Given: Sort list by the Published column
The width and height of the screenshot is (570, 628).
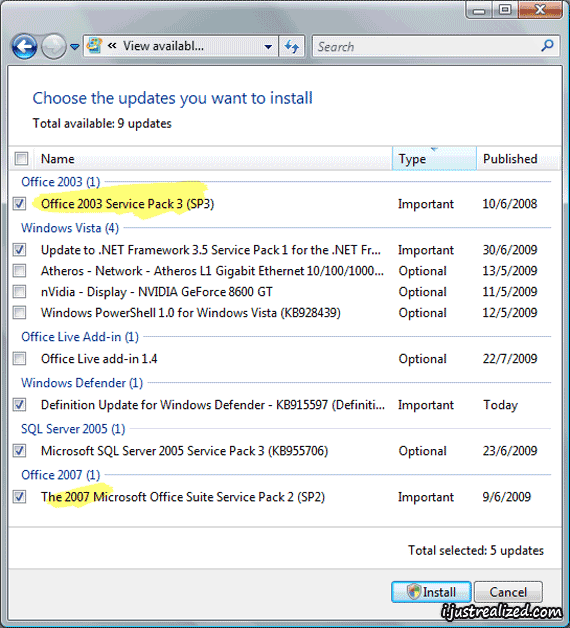Looking at the screenshot, I should pyautogui.click(x=519, y=159).
